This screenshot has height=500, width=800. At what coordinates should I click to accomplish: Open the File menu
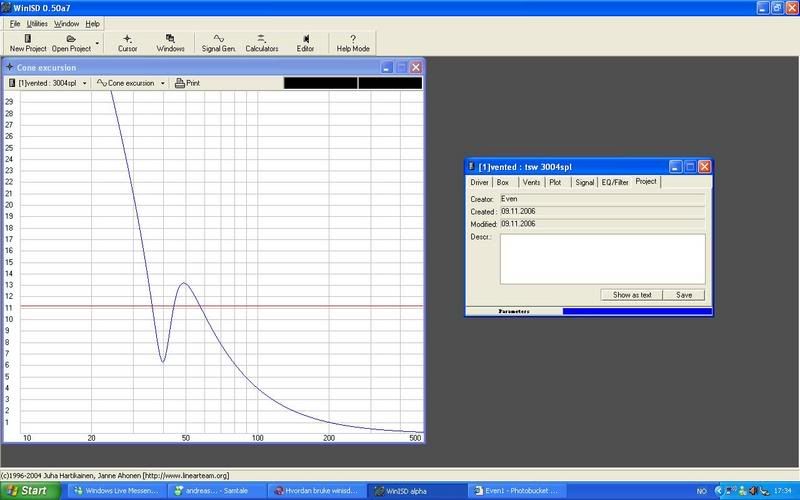(x=15, y=22)
